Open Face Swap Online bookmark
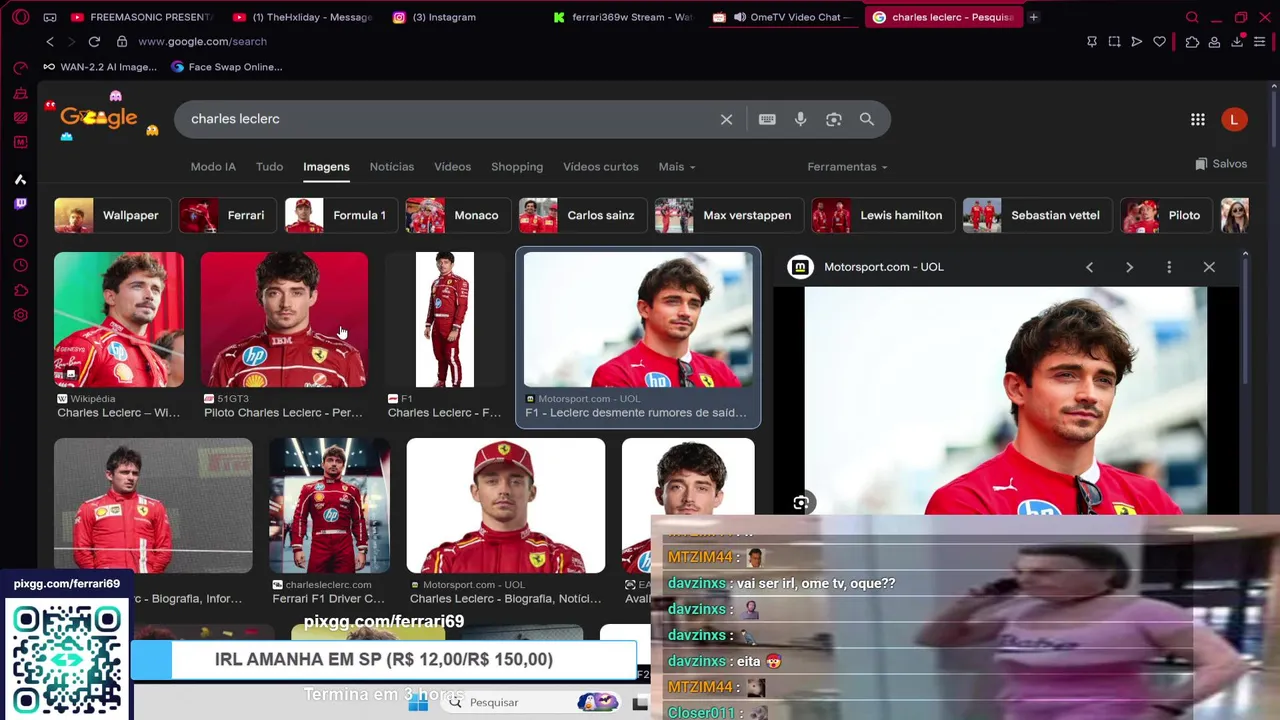The image size is (1280, 720). pos(227,67)
